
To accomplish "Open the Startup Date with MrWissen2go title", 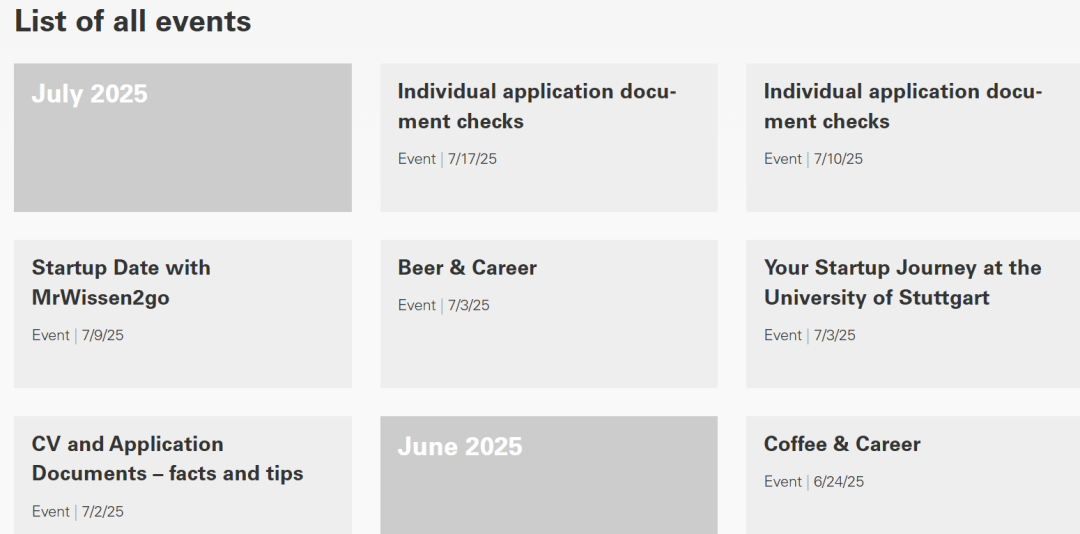I will pos(121,282).
